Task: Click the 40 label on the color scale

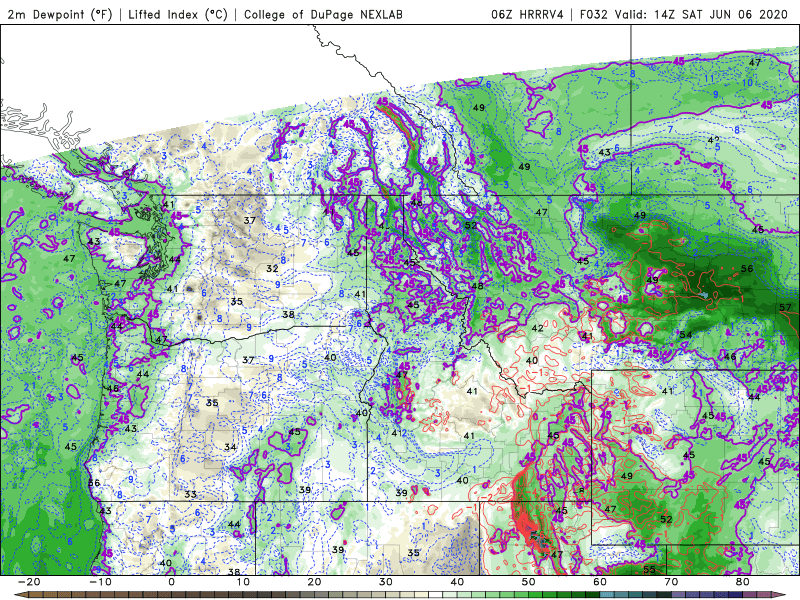Action: tap(457, 582)
